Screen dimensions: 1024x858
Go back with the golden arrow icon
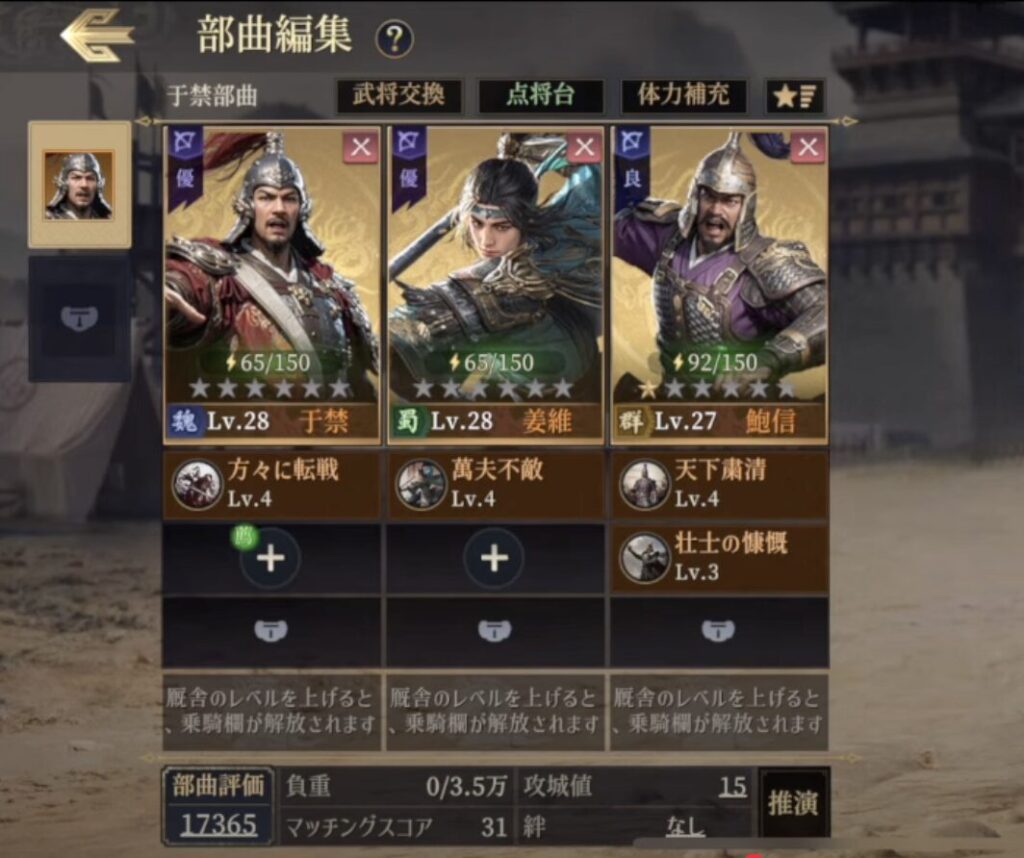(97, 35)
